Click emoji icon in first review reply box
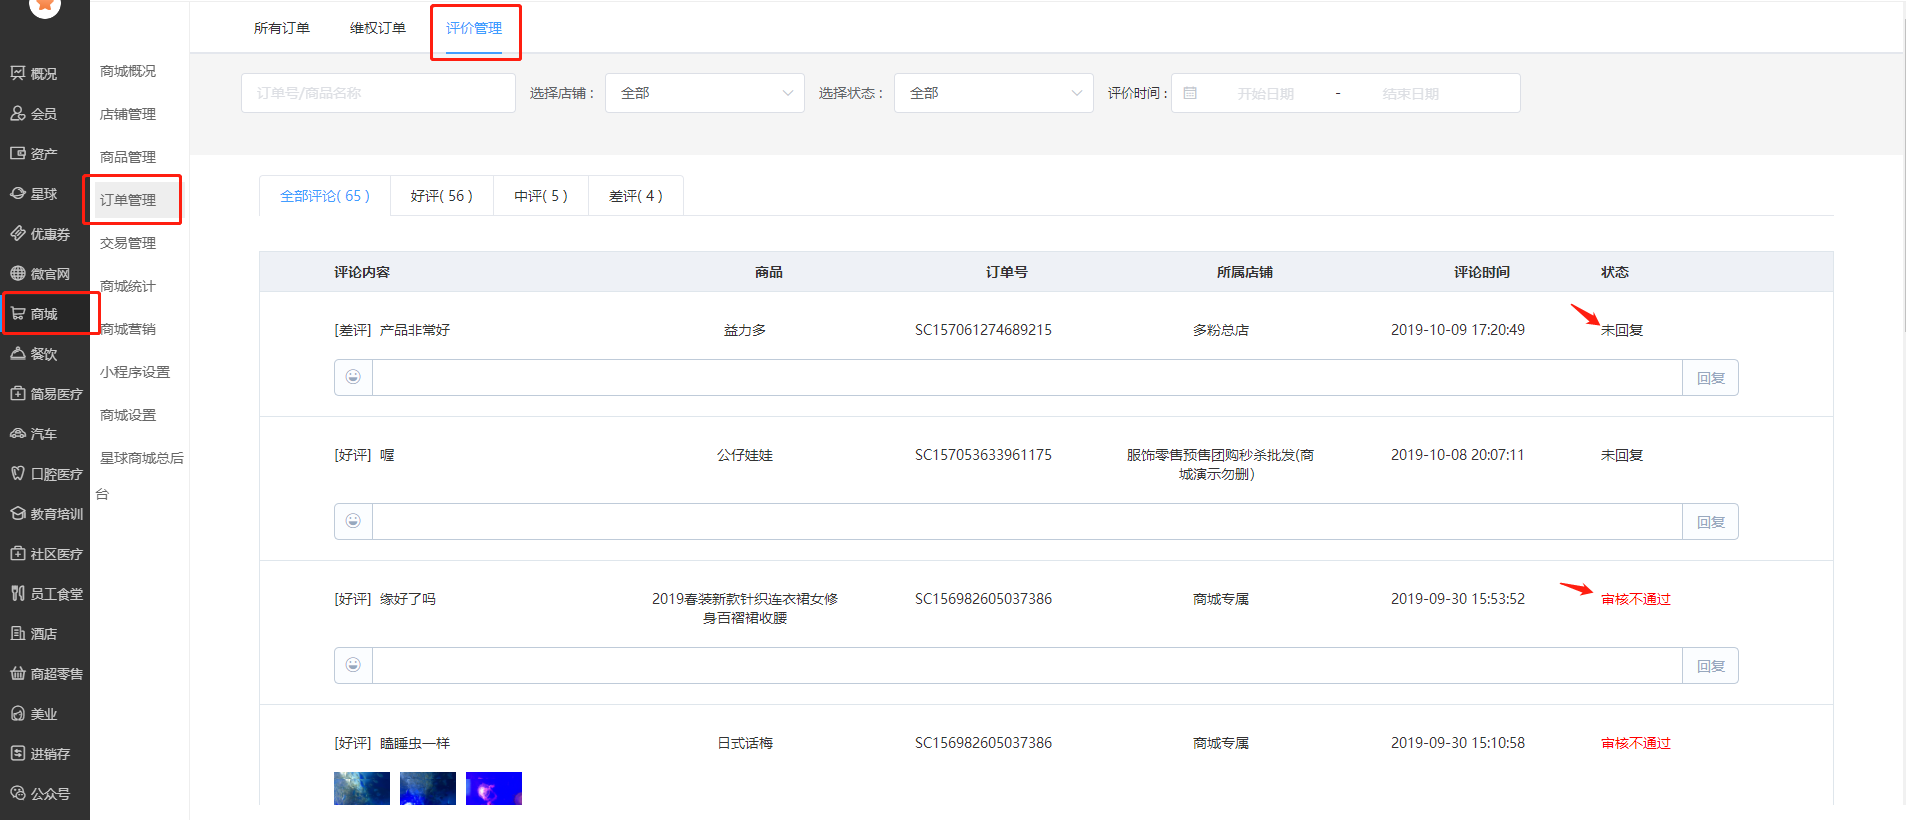Screen dimensions: 1906x820 coord(353,377)
